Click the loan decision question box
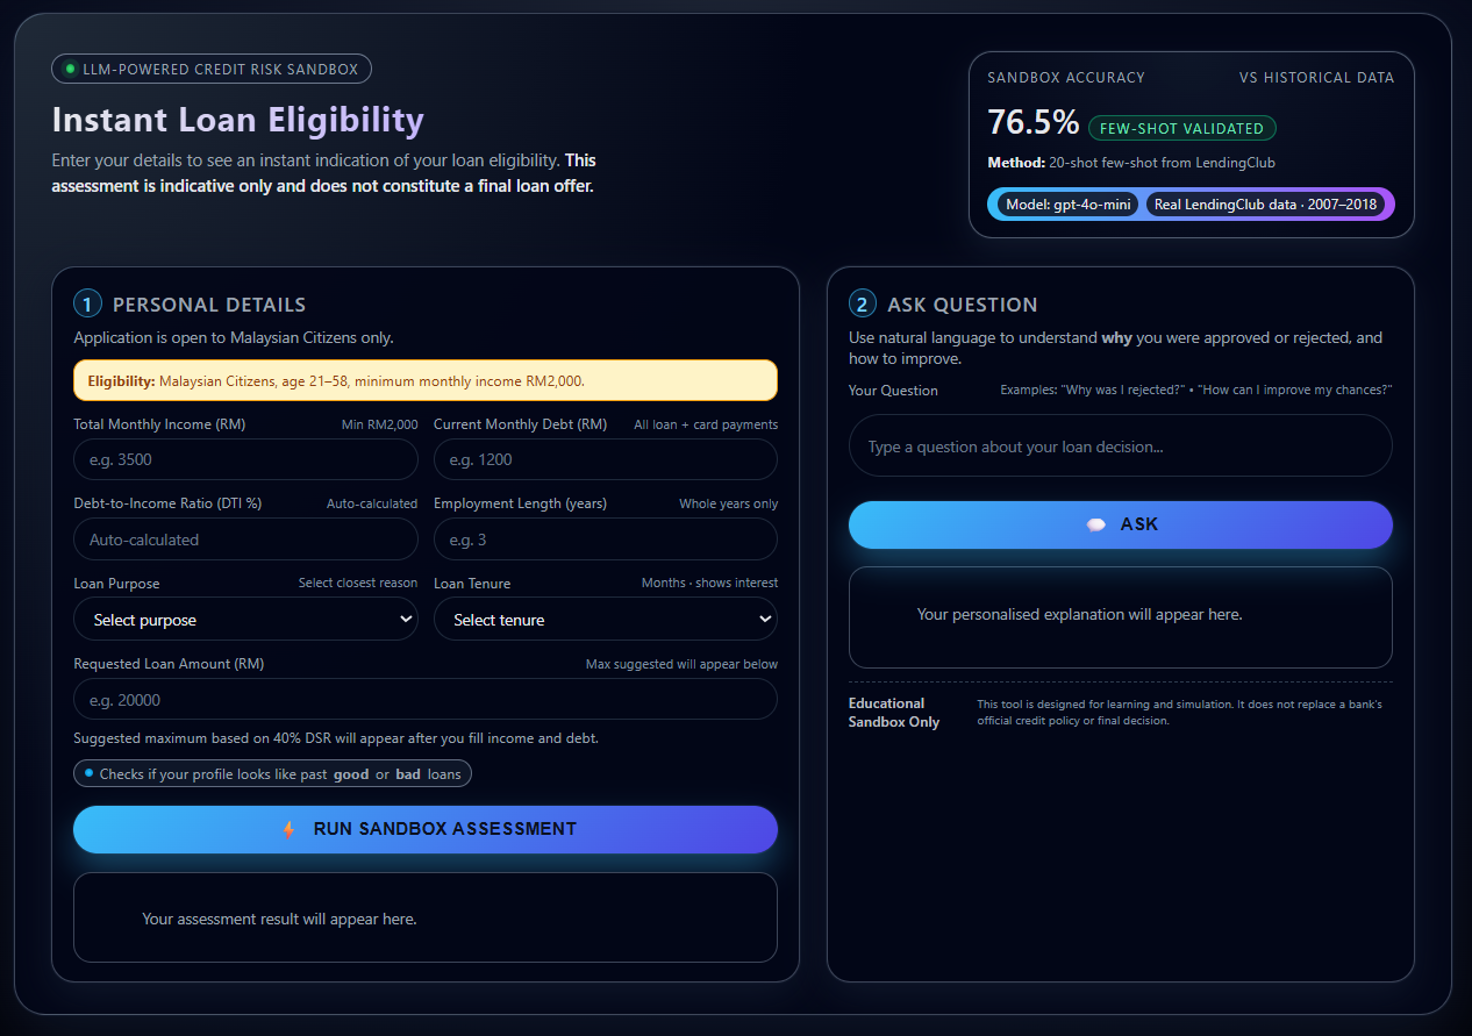This screenshot has height=1036, width=1472. [1120, 446]
